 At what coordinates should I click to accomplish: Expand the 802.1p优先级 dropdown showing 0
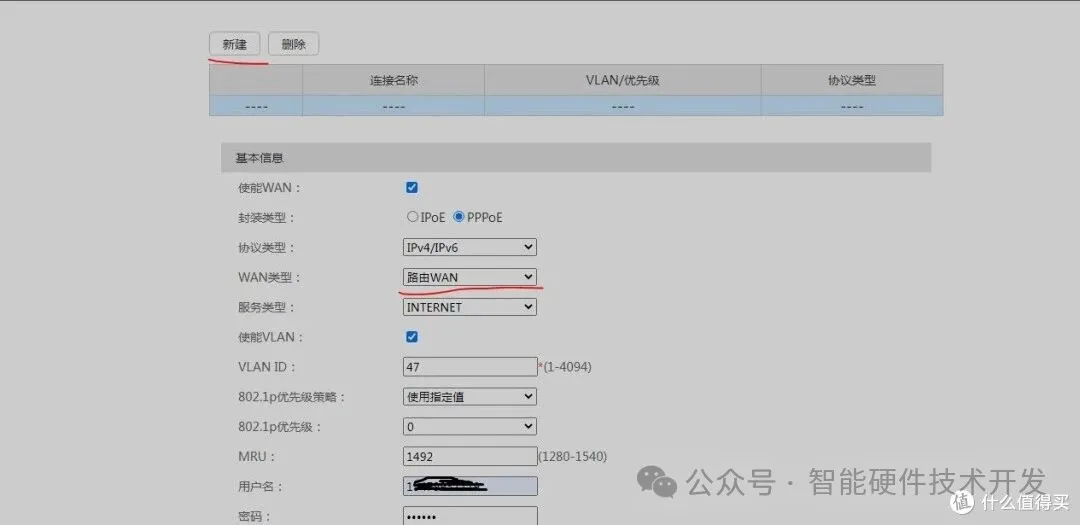point(469,427)
